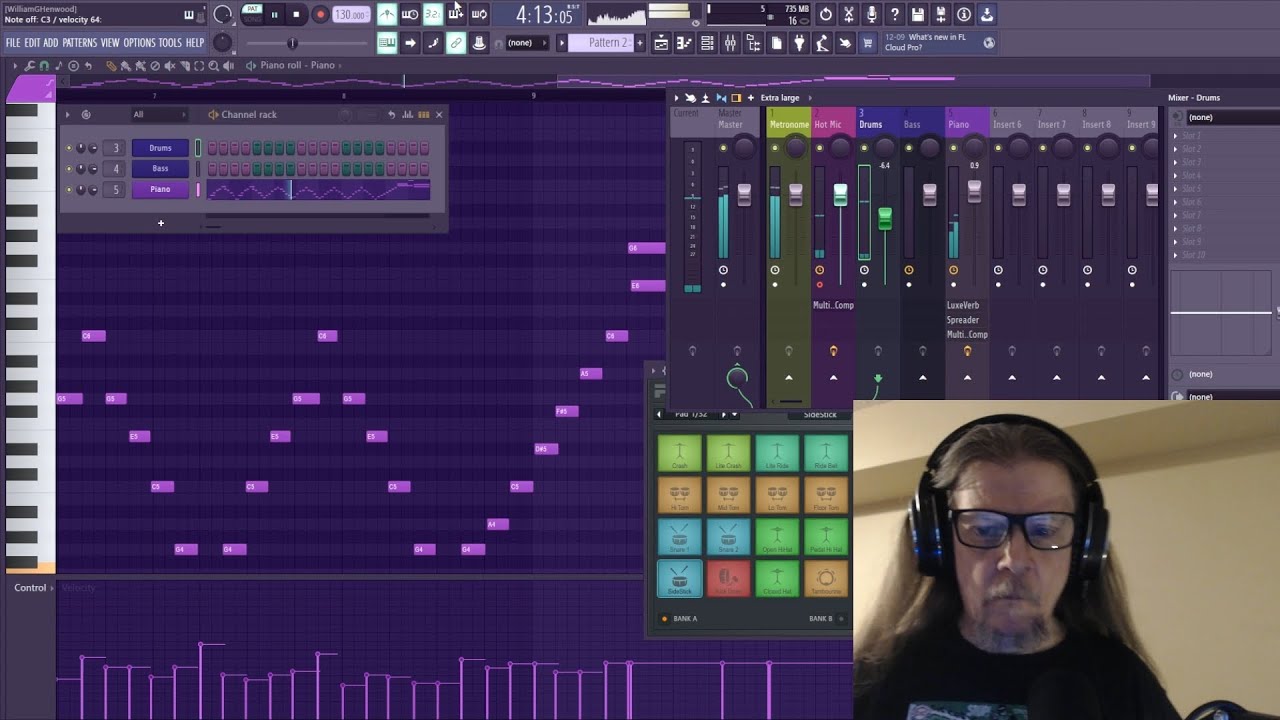Open the playlist view icon
Viewport: 1280px width, 720px height.
(660, 43)
